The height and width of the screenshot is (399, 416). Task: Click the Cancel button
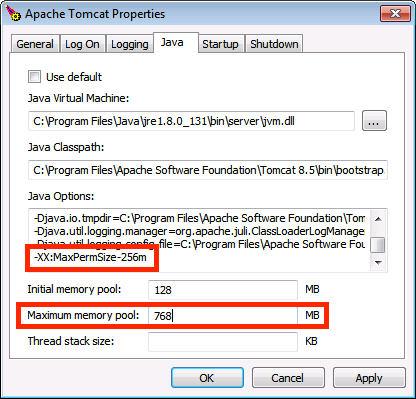point(288,378)
